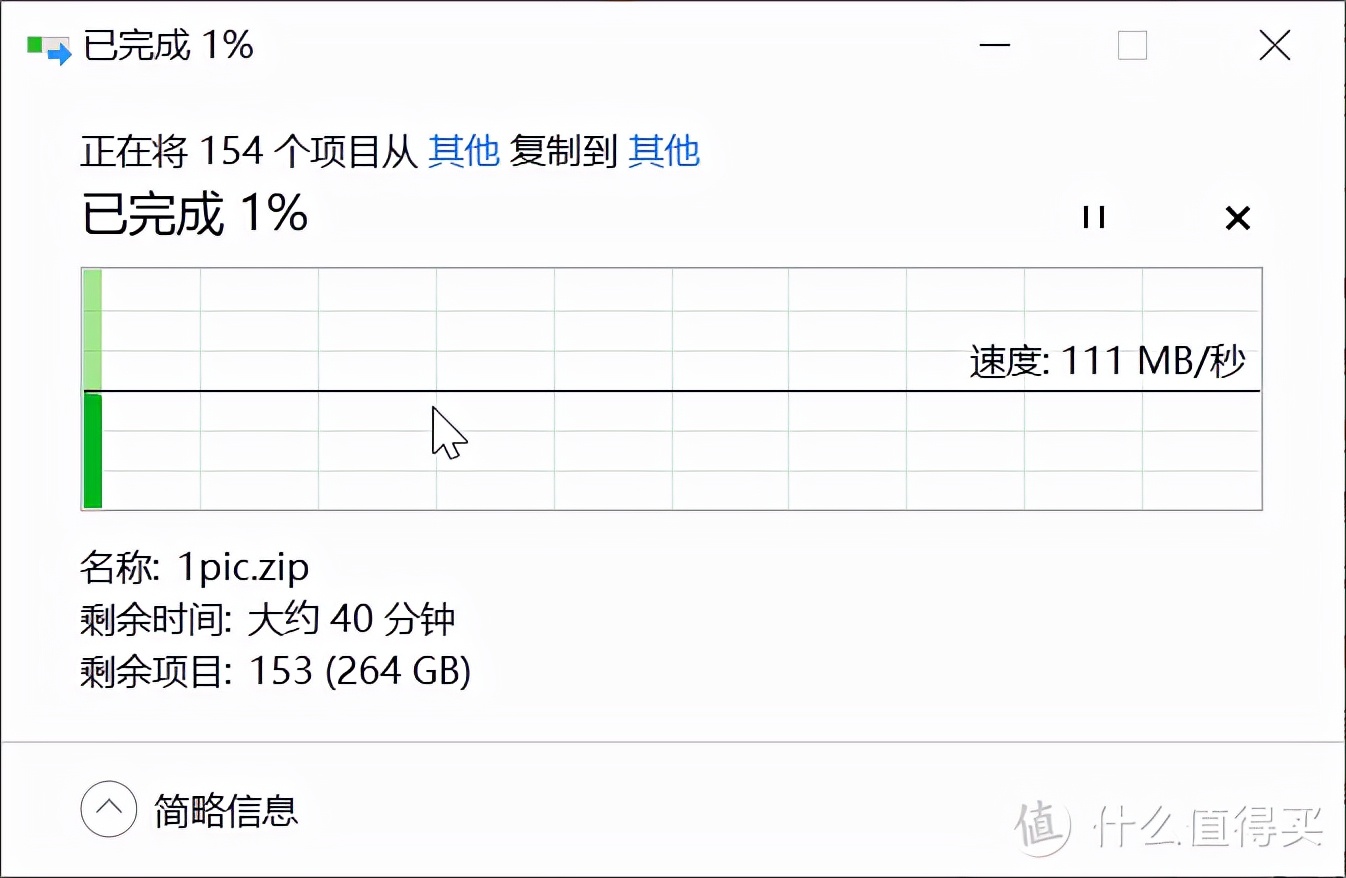Collapse details using the circled chevron
Image resolution: width=1346 pixels, height=878 pixels.
pos(108,808)
